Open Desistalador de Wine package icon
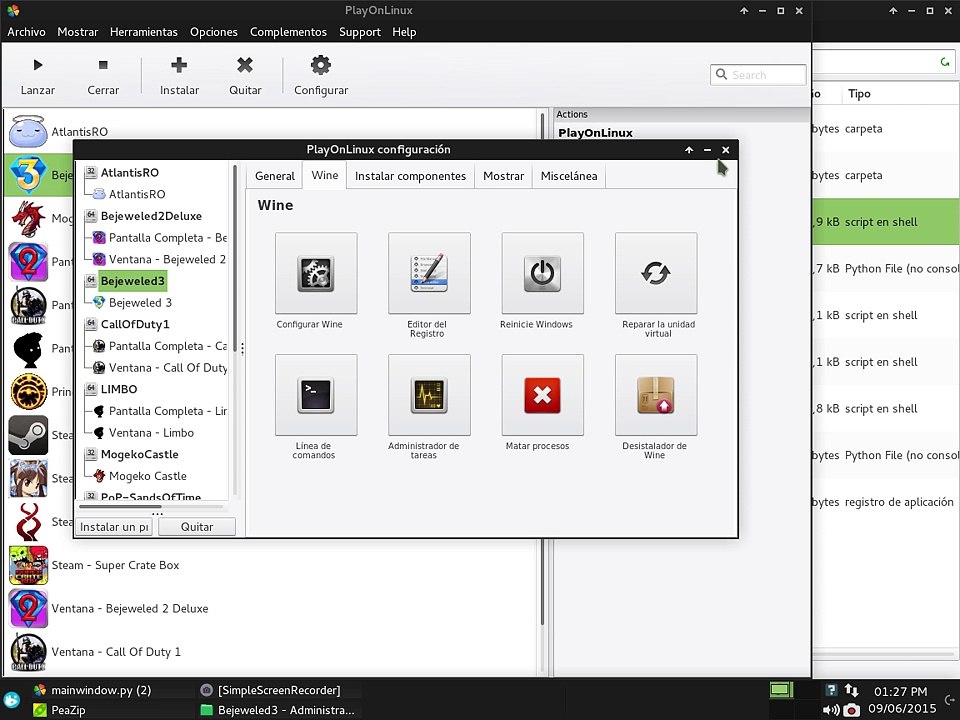Image resolution: width=960 pixels, height=720 pixels. point(656,395)
